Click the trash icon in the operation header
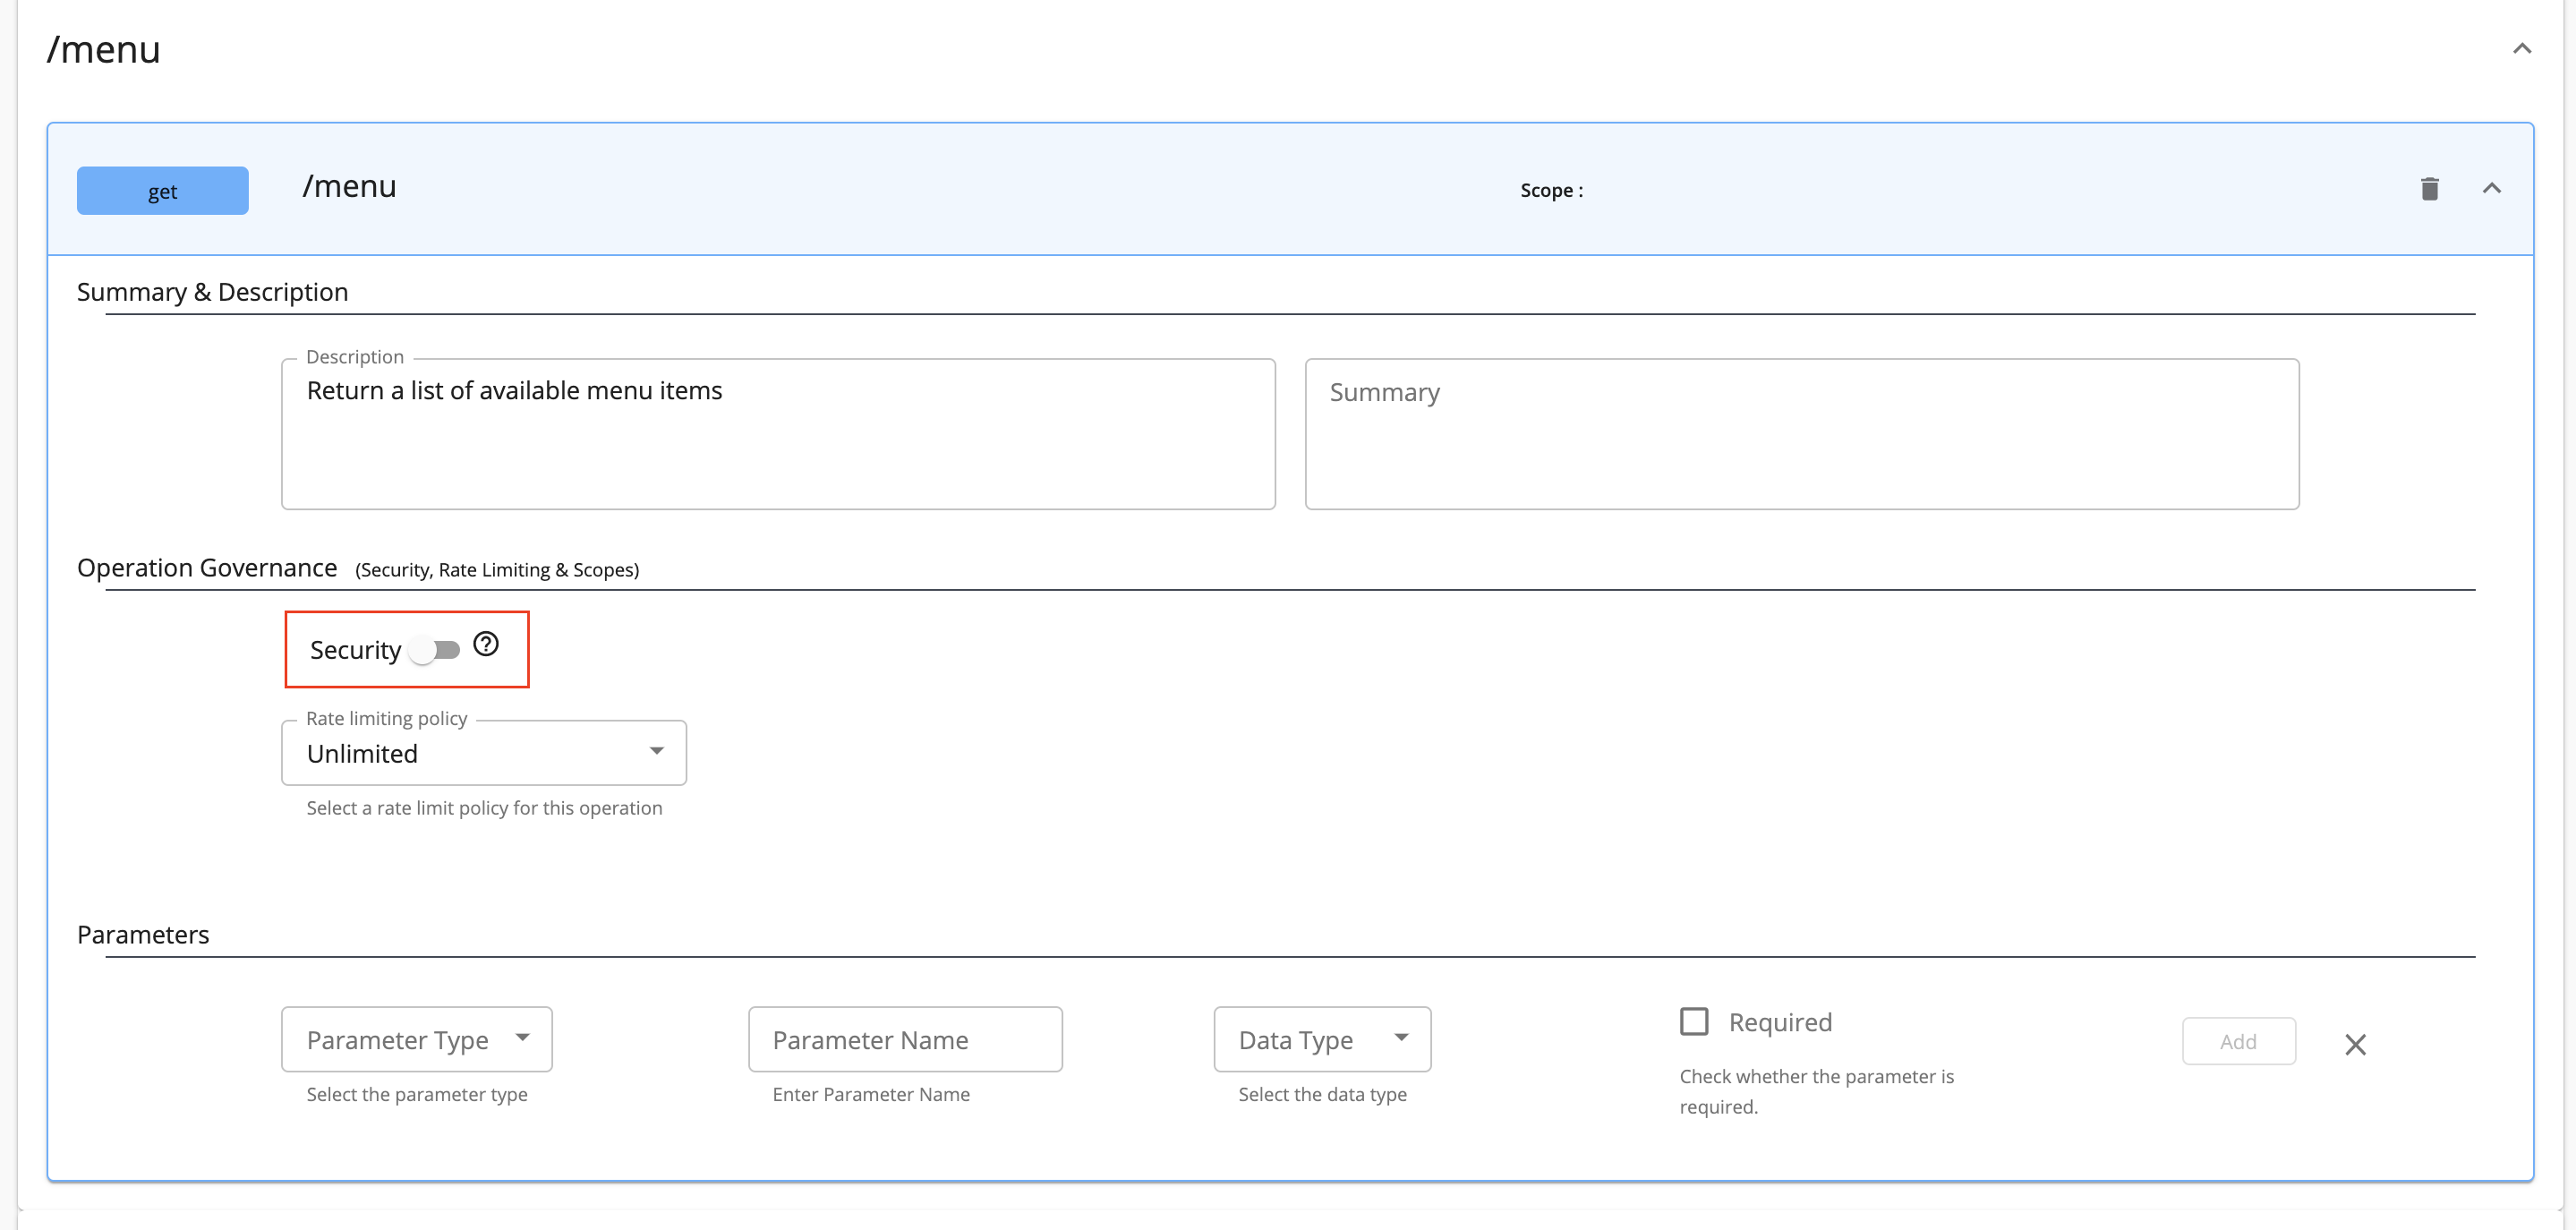Image resolution: width=2576 pixels, height=1230 pixels. click(2430, 189)
